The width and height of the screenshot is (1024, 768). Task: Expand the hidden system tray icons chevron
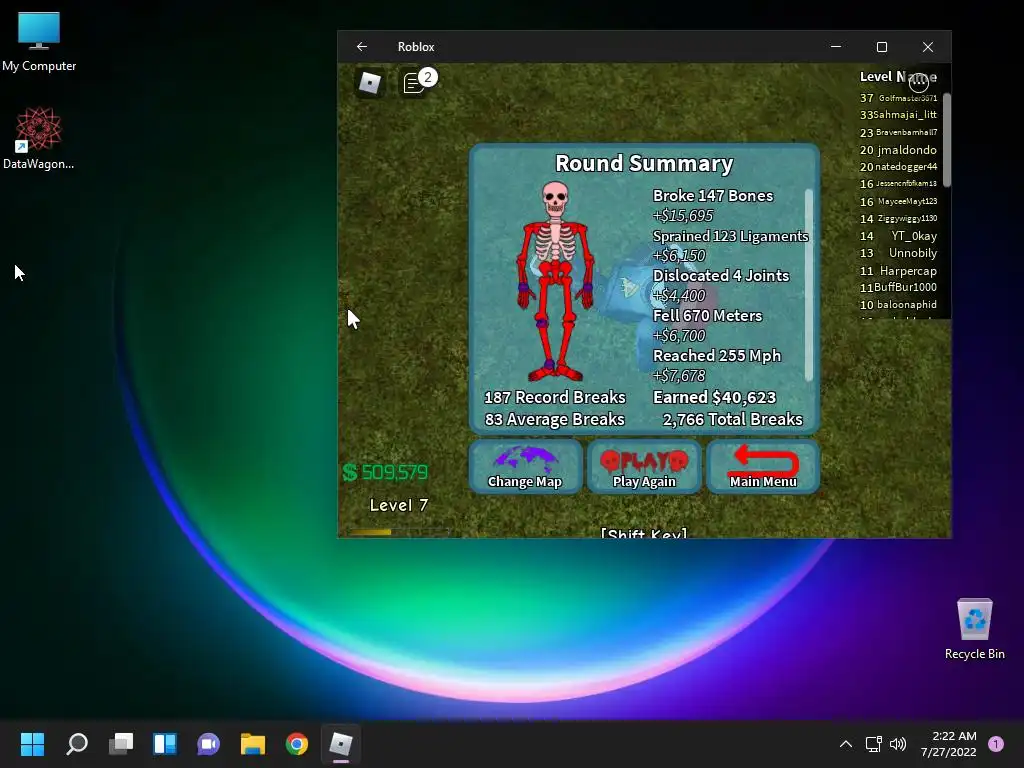(x=846, y=744)
